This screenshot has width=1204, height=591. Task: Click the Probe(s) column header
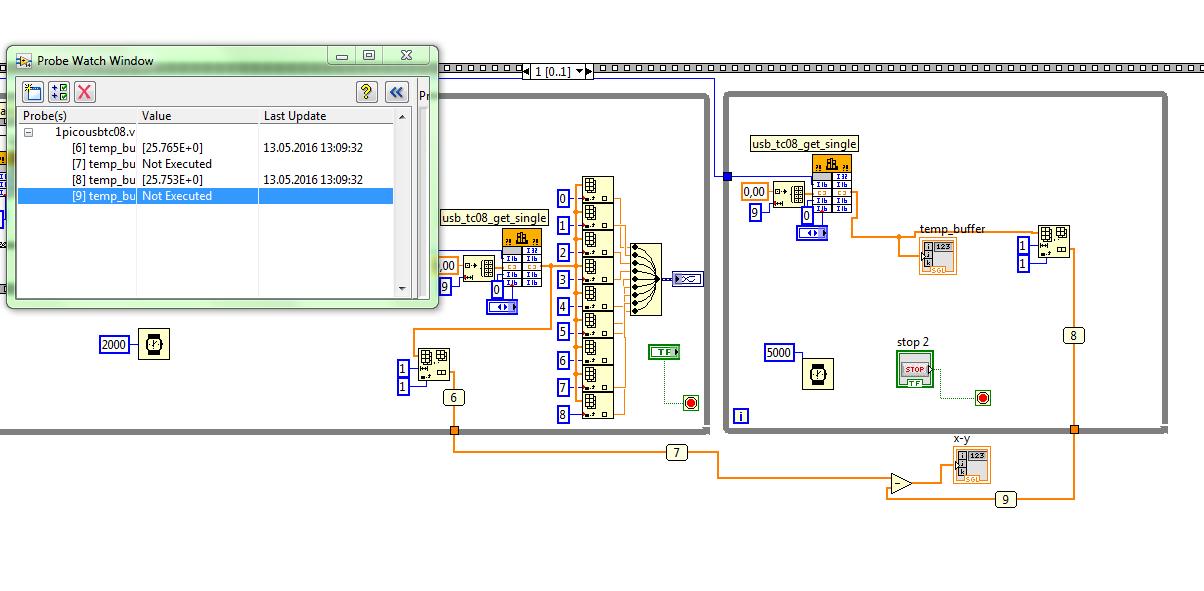[77, 116]
